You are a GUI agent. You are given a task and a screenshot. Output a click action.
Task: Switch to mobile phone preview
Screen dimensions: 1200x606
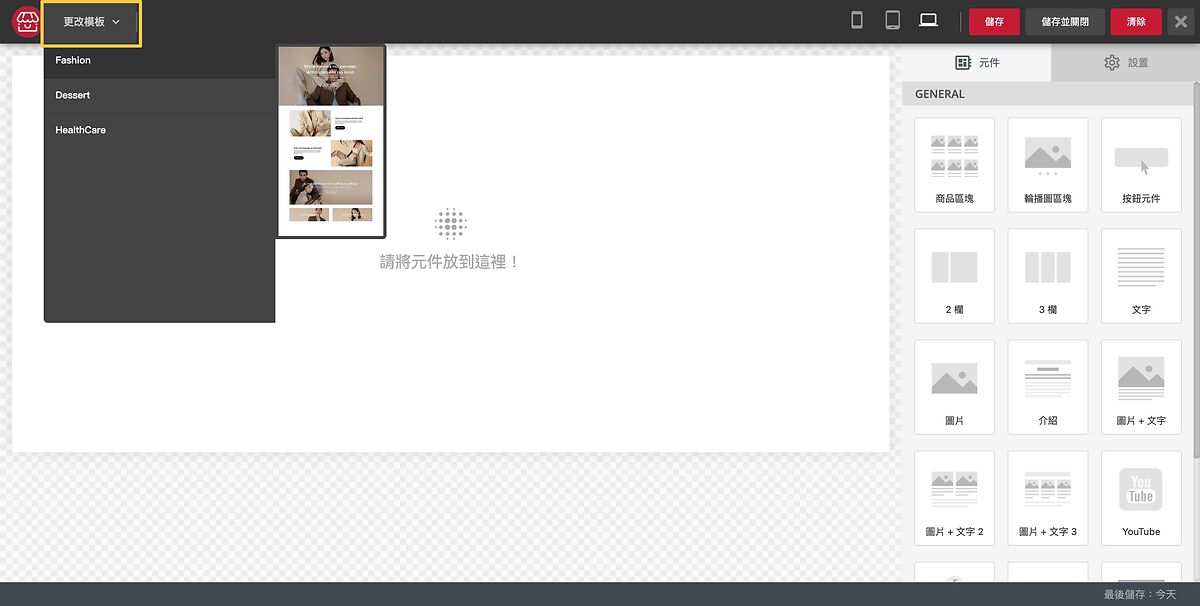pyautogui.click(x=857, y=21)
